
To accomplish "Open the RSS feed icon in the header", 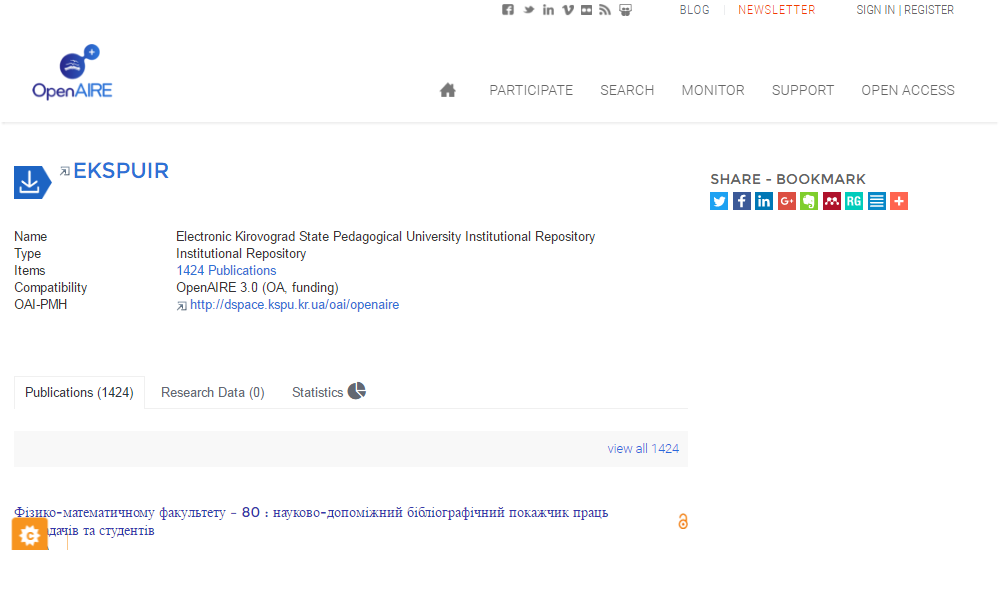I will pyautogui.click(x=604, y=10).
